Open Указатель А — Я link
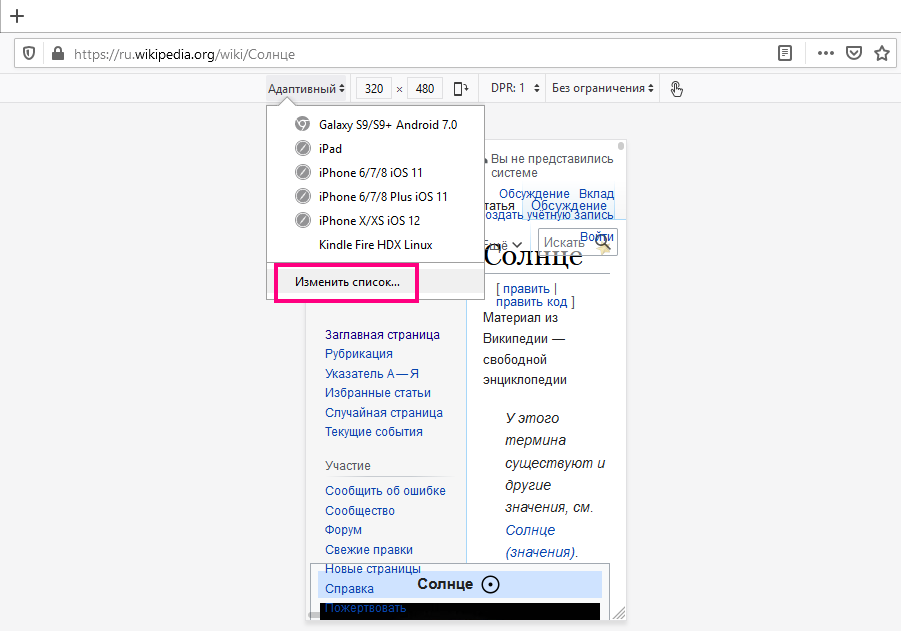Image resolution: width=901 pixels, height=631 pixels. point(372,374)
